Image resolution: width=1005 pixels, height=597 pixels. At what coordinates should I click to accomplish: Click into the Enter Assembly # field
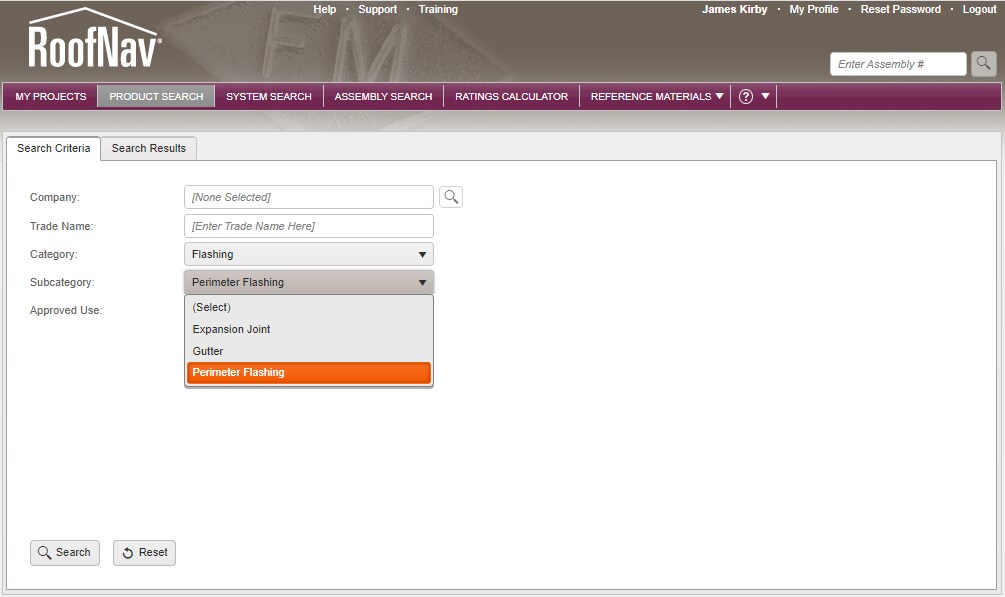pyautogui.click(x=897, y=64)
